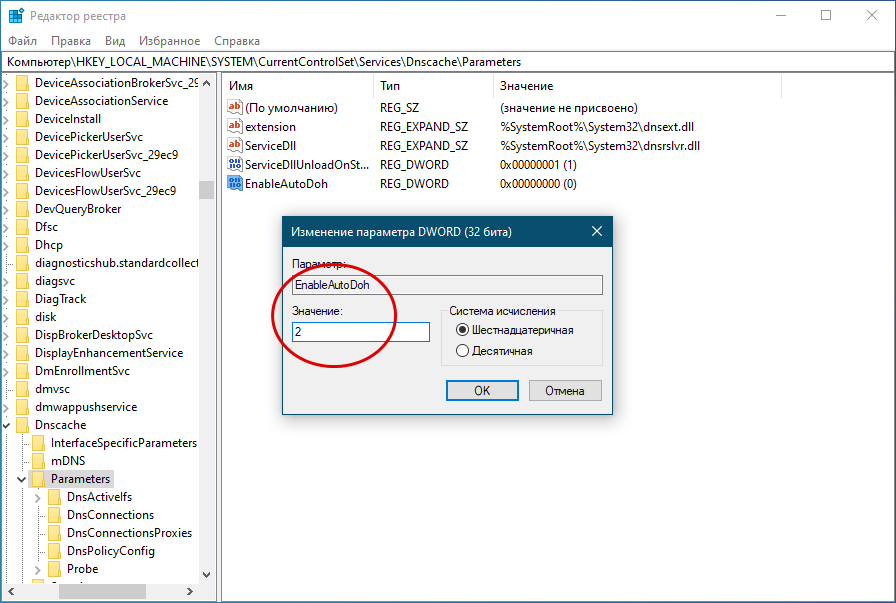Click folder icon of mDNS key

tap(39, 461)
